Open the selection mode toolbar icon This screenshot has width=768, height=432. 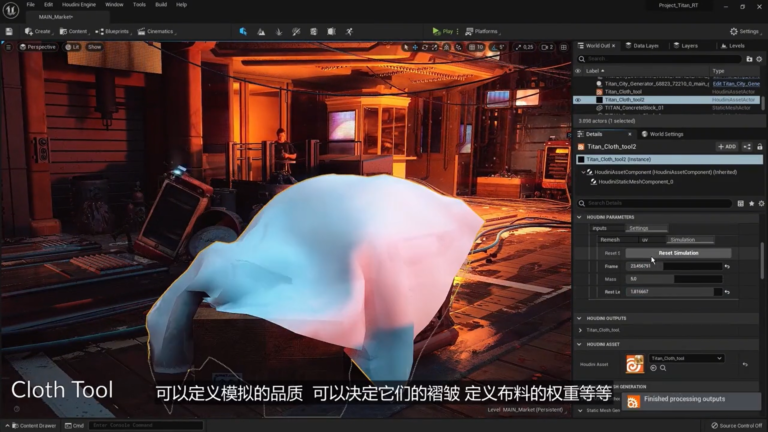tap(243, 31)
